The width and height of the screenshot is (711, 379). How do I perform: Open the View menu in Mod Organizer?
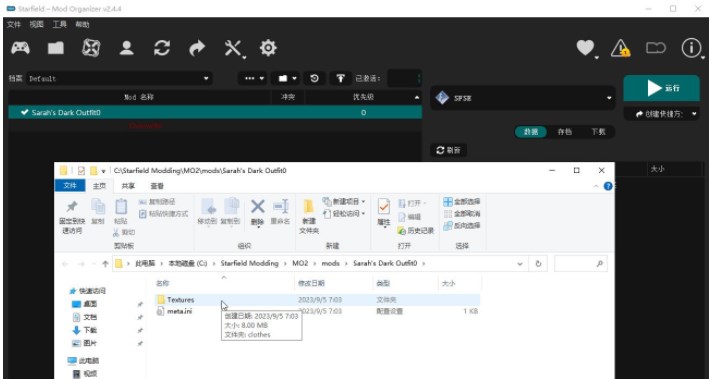[x=37, y=24]
